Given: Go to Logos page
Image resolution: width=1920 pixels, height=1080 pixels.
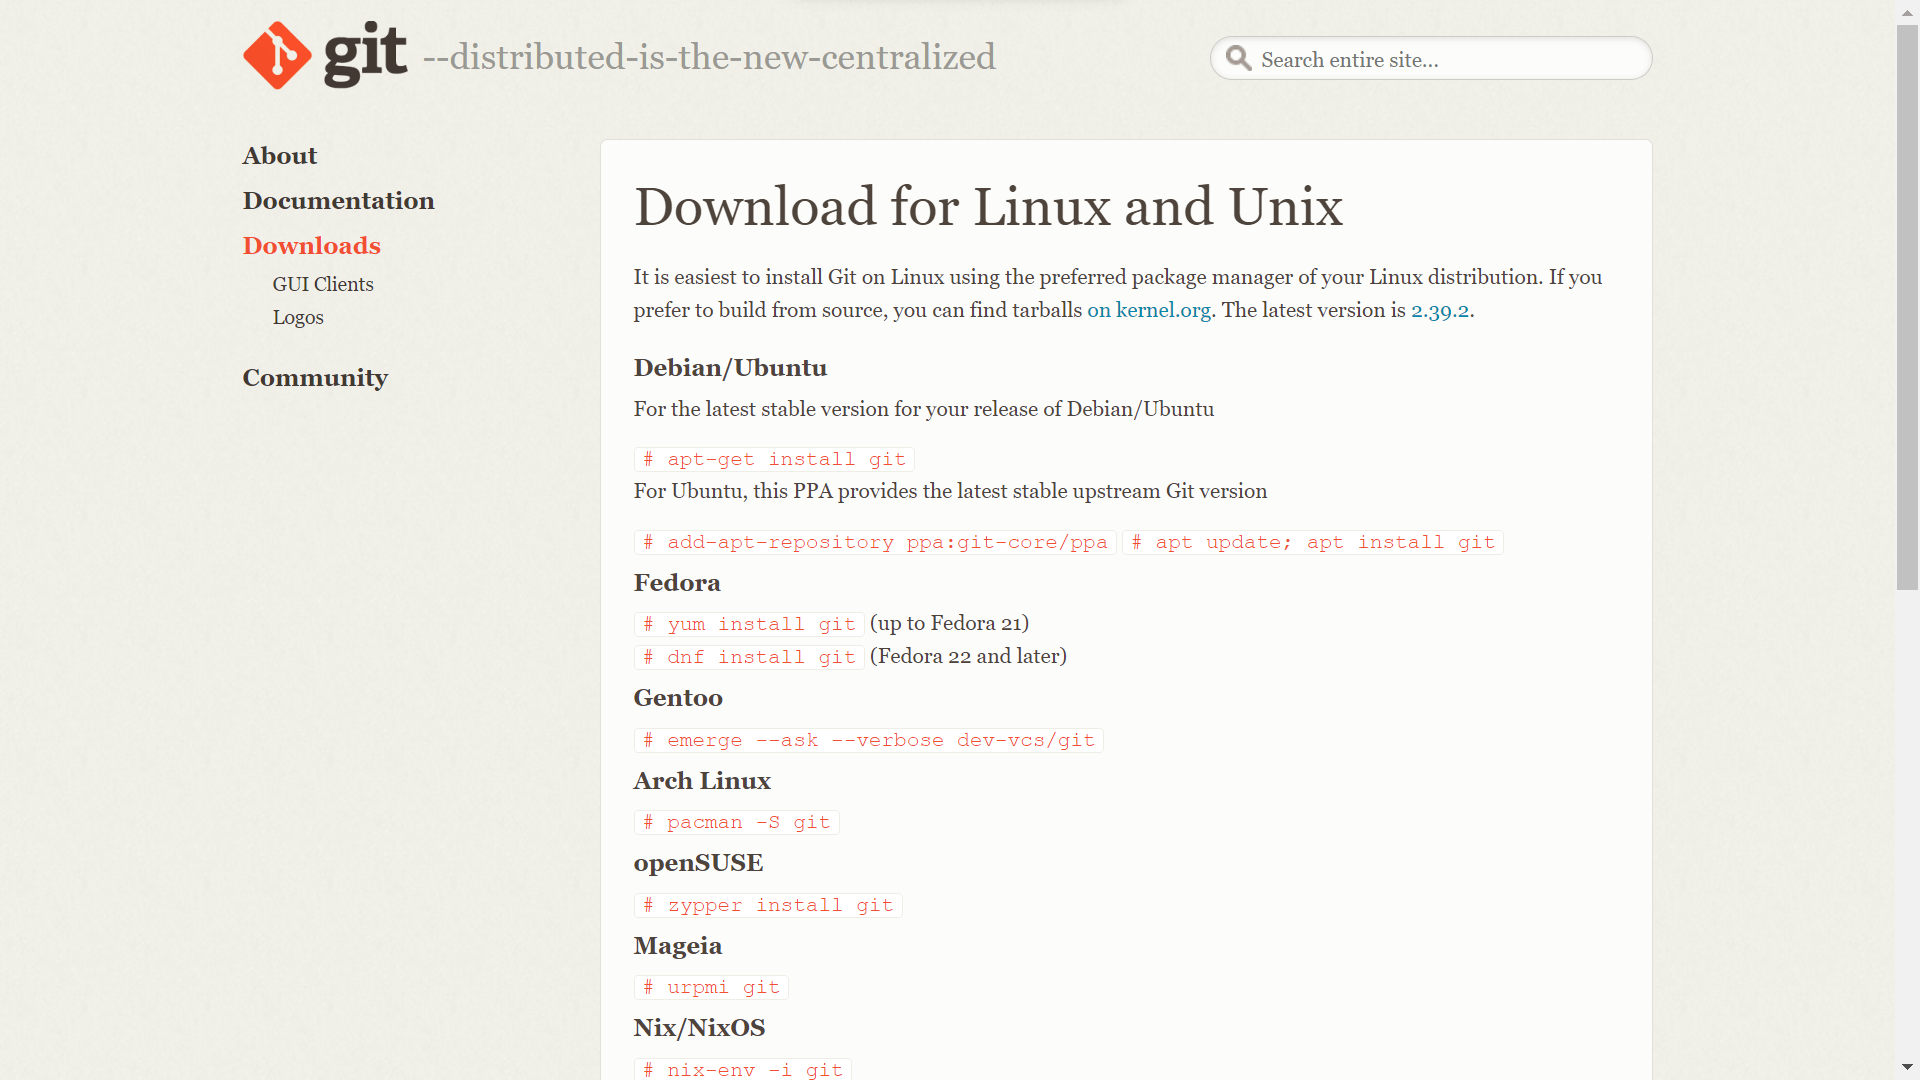Looking at the screenshot, I should pyautogui.click(x=298, y=318).
